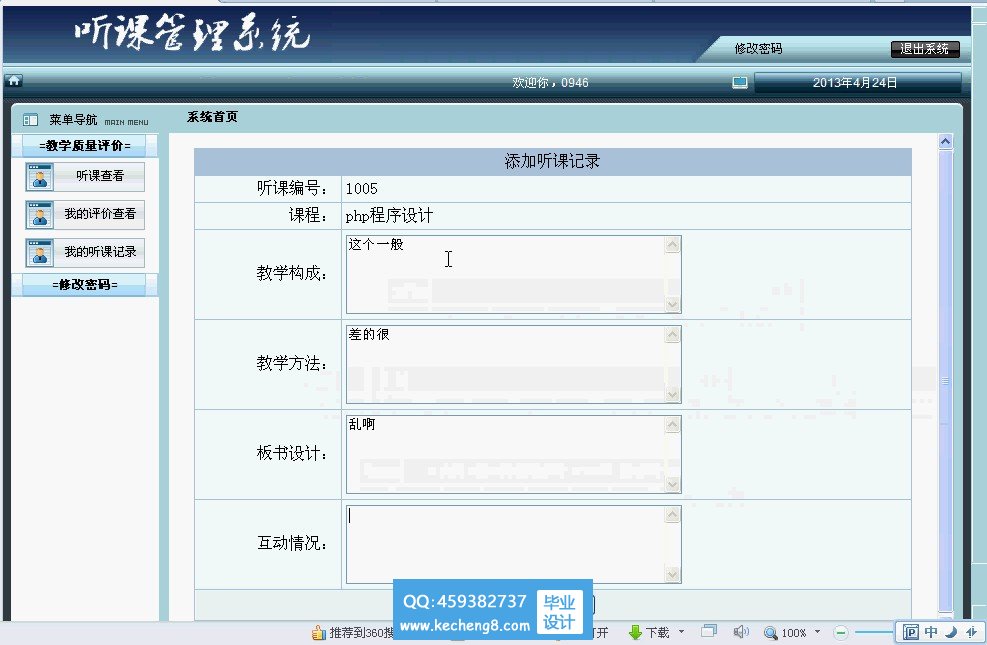Click 退出系统 to log out
The height and width of the screenshot is (645, 987).
pyautogui.click(x=925, y=48)
